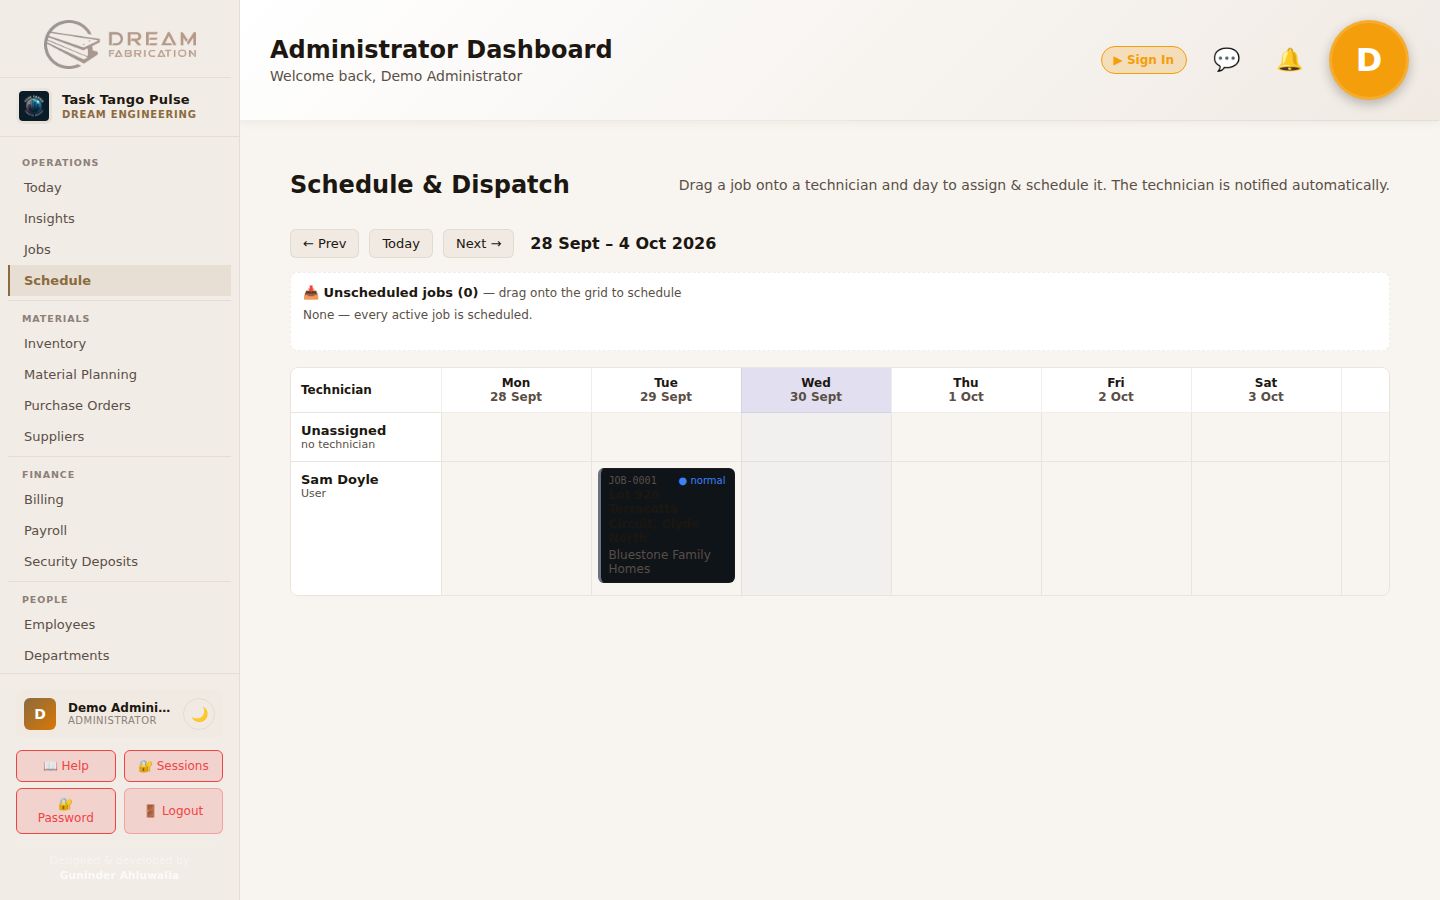This screenshot has height=900, width=1440.
Task: Click the normal priority badge on JOB-0001
Action: [702, 481]
